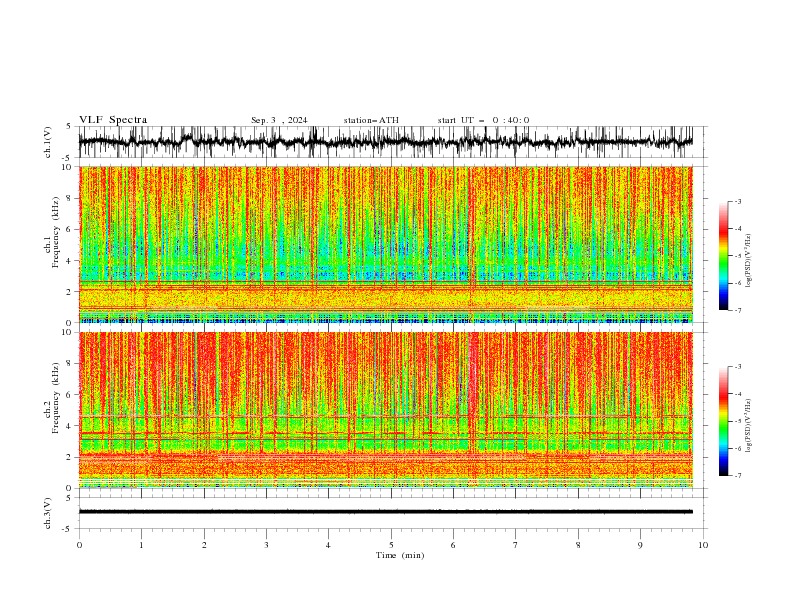Click the "station=ATH" label

(371, 120)
